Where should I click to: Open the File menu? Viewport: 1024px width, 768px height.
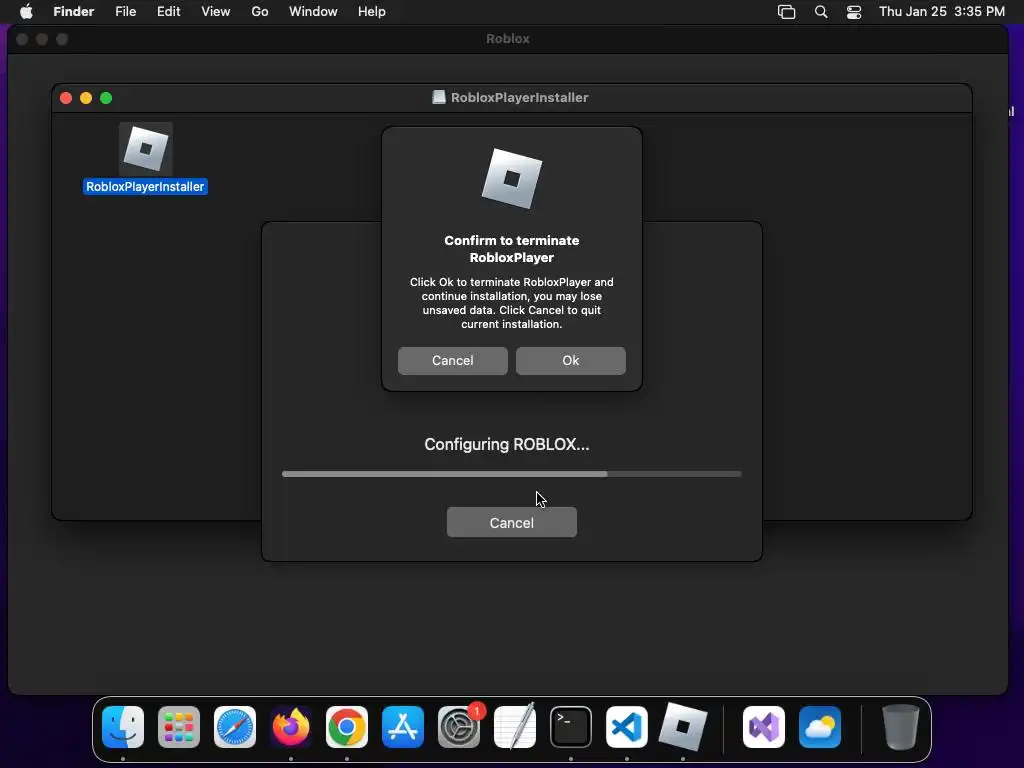click(x=125, y=12)
